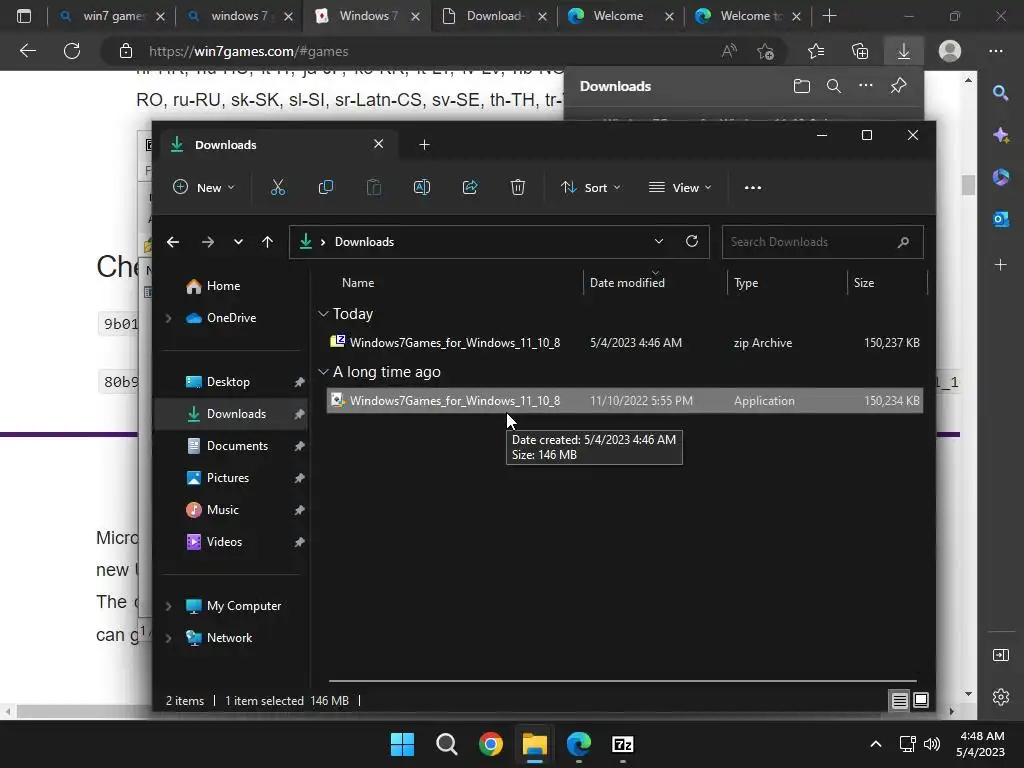Viewport: 1024px width, 768px height.
Task: Close the Downloads tab in File Explorer
Action: tap(378, 144)
